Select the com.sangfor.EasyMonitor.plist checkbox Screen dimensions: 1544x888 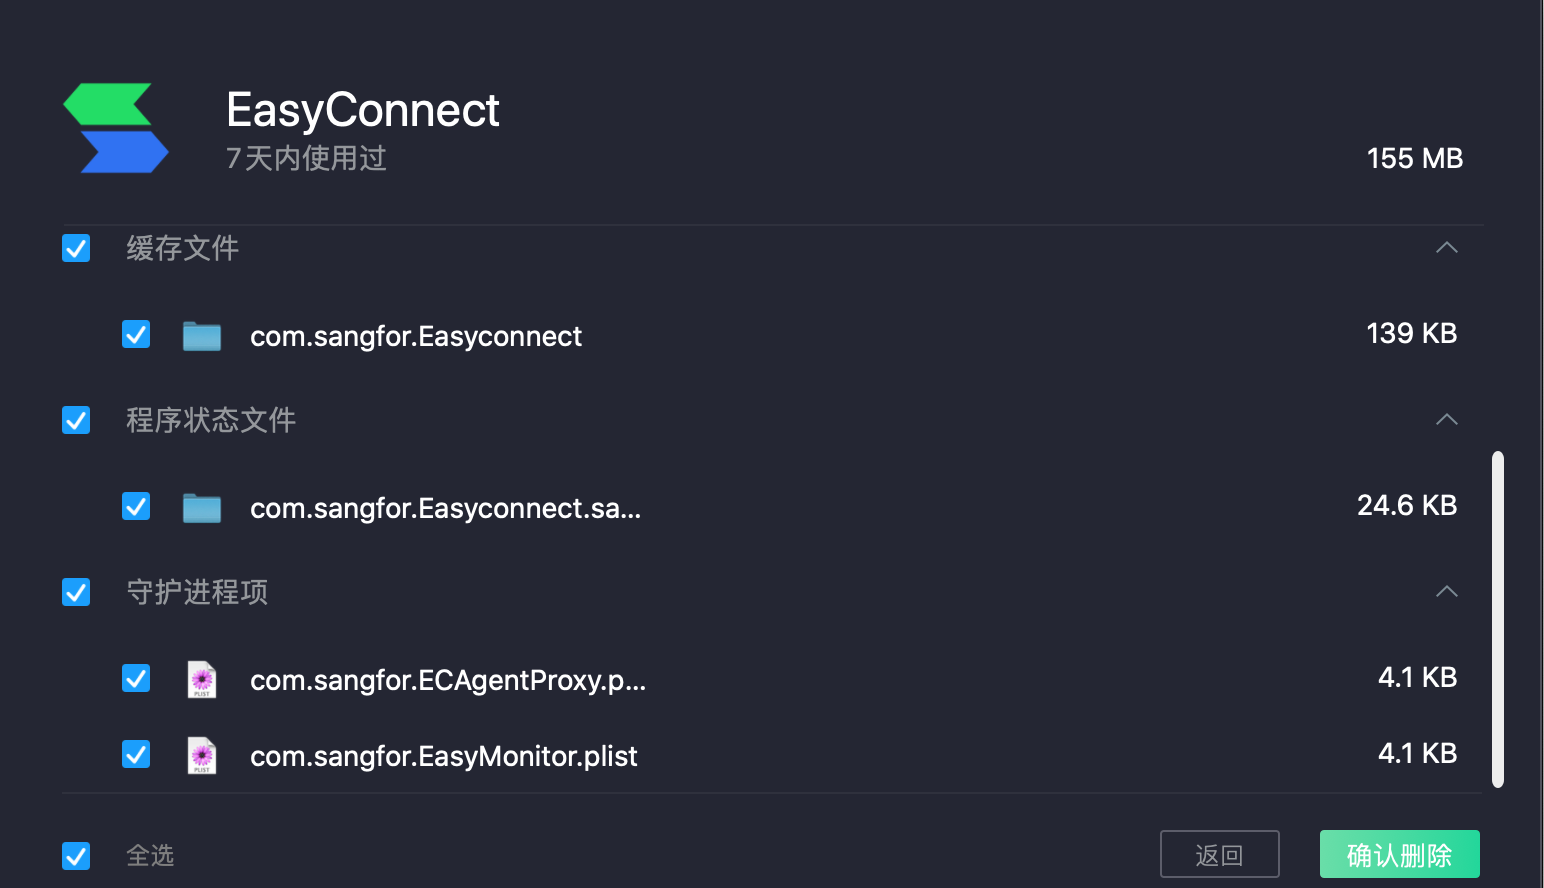135,754
